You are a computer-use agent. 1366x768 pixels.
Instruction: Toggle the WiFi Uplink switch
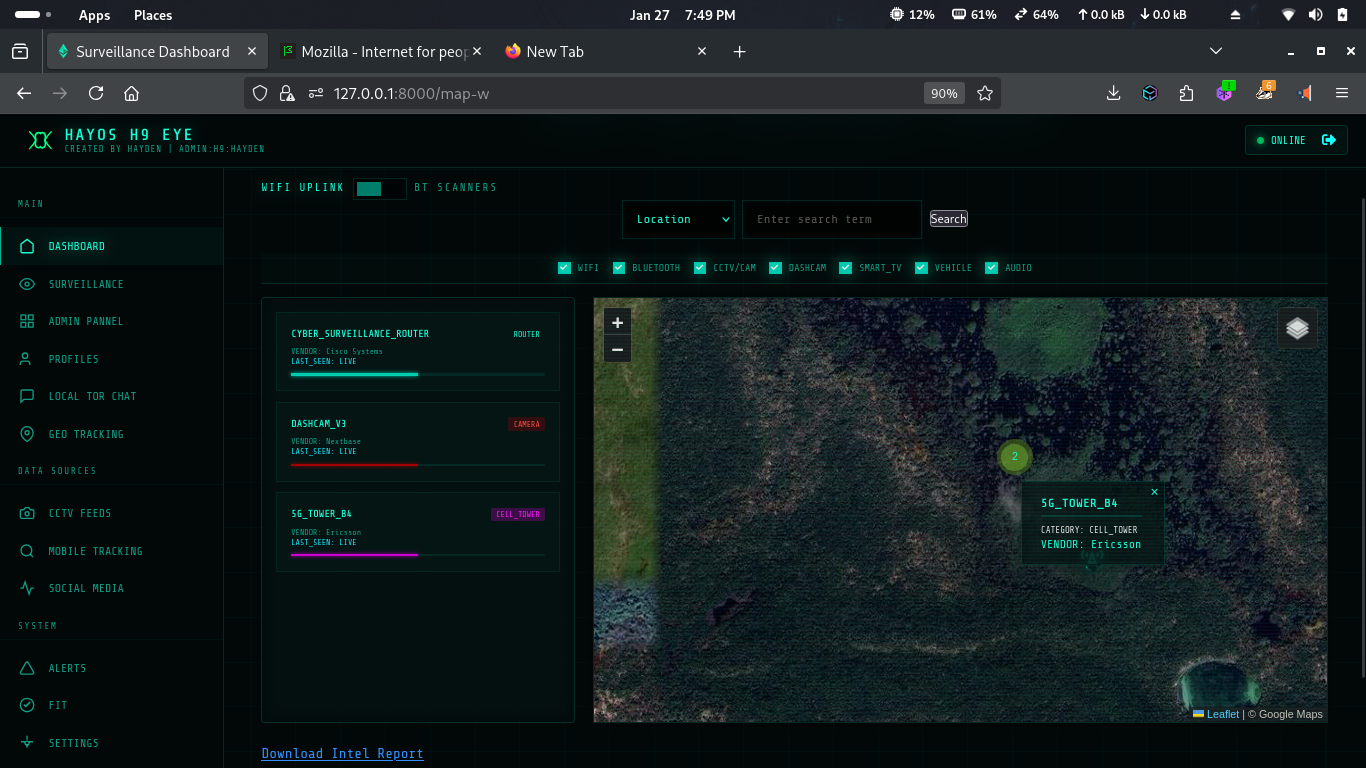click(x=380, y=188)
